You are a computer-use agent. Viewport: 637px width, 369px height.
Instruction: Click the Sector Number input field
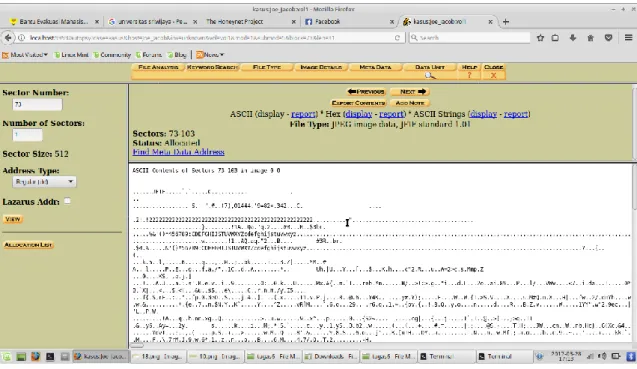pyautogui.click(x=37, y=104)
